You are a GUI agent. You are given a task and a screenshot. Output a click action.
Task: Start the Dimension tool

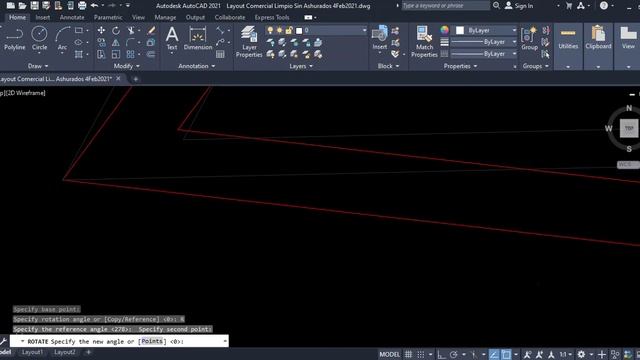[198, 39]
